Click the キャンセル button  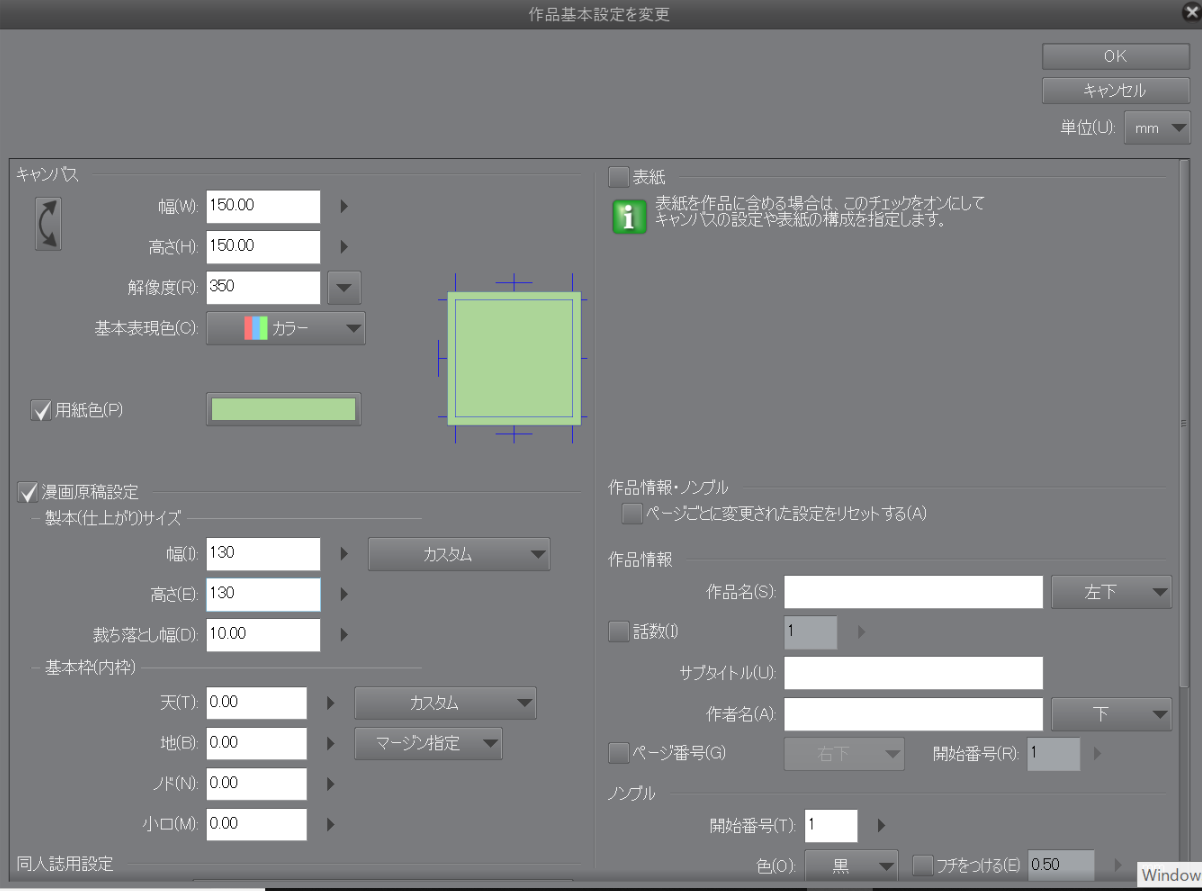coord(1115,90)
